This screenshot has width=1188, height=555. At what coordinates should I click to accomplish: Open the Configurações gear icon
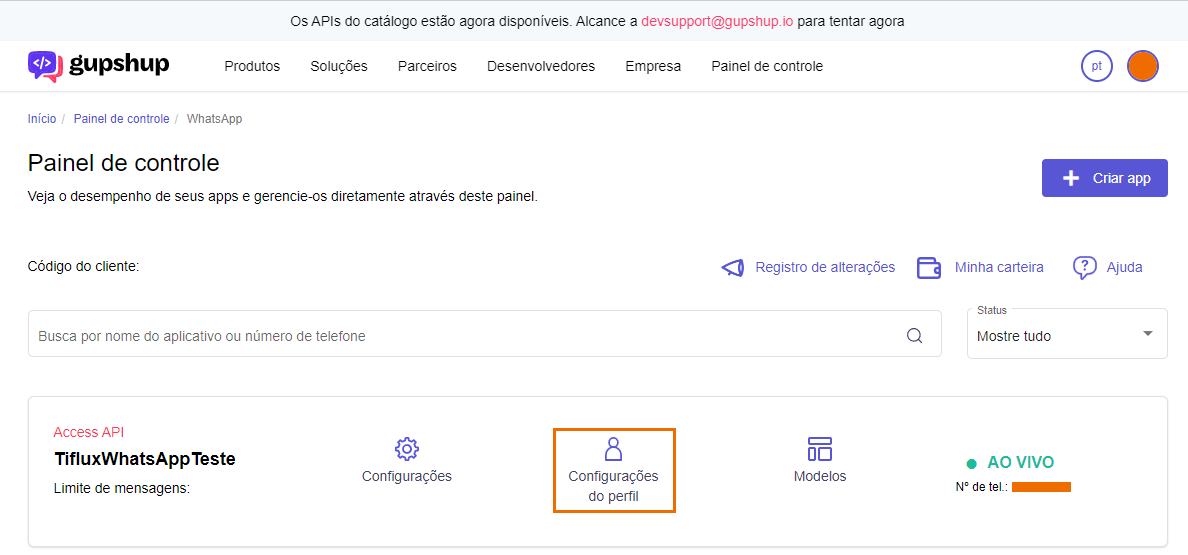[407, 449]
